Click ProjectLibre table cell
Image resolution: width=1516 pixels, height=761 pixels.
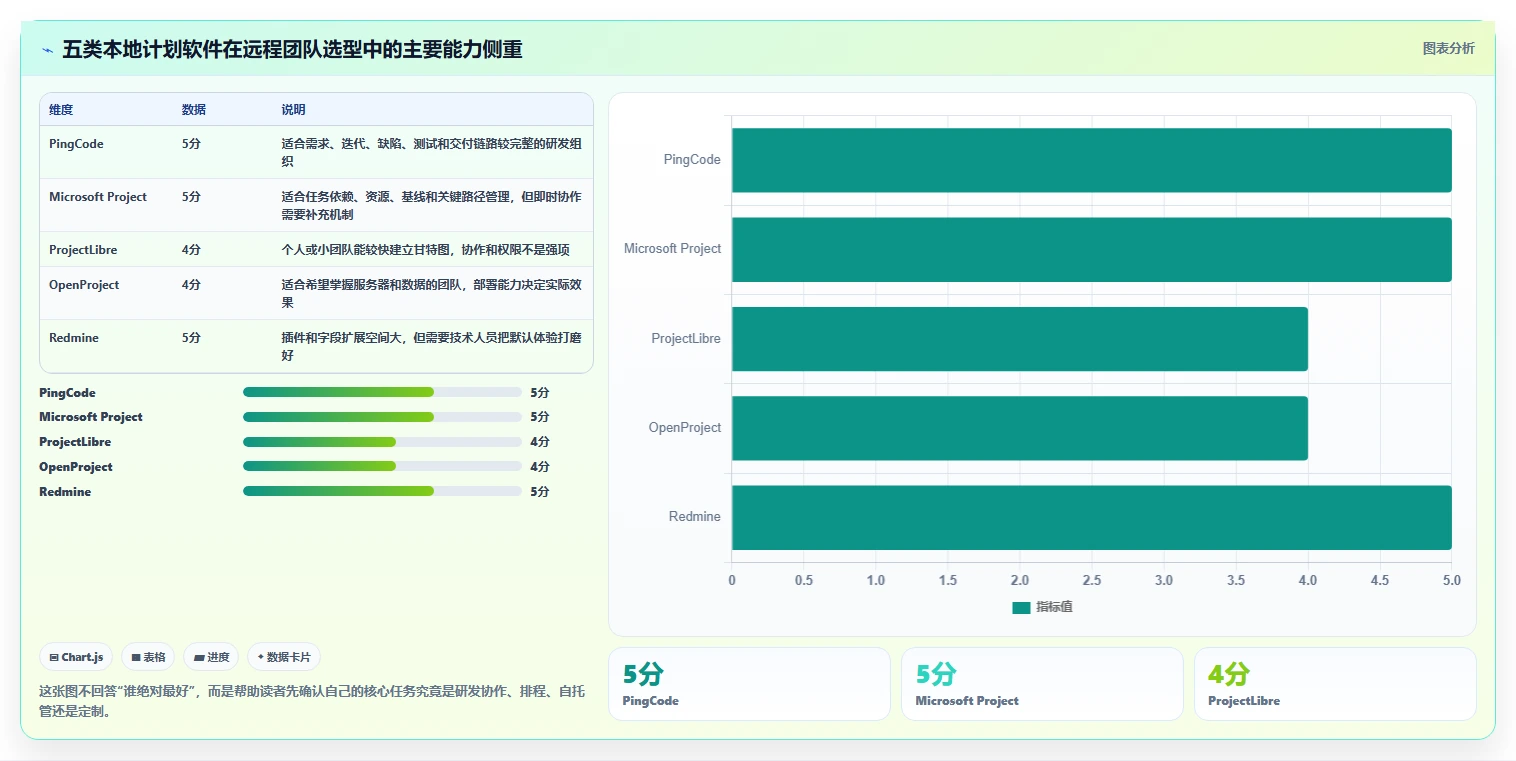click(x=83, y=249)
